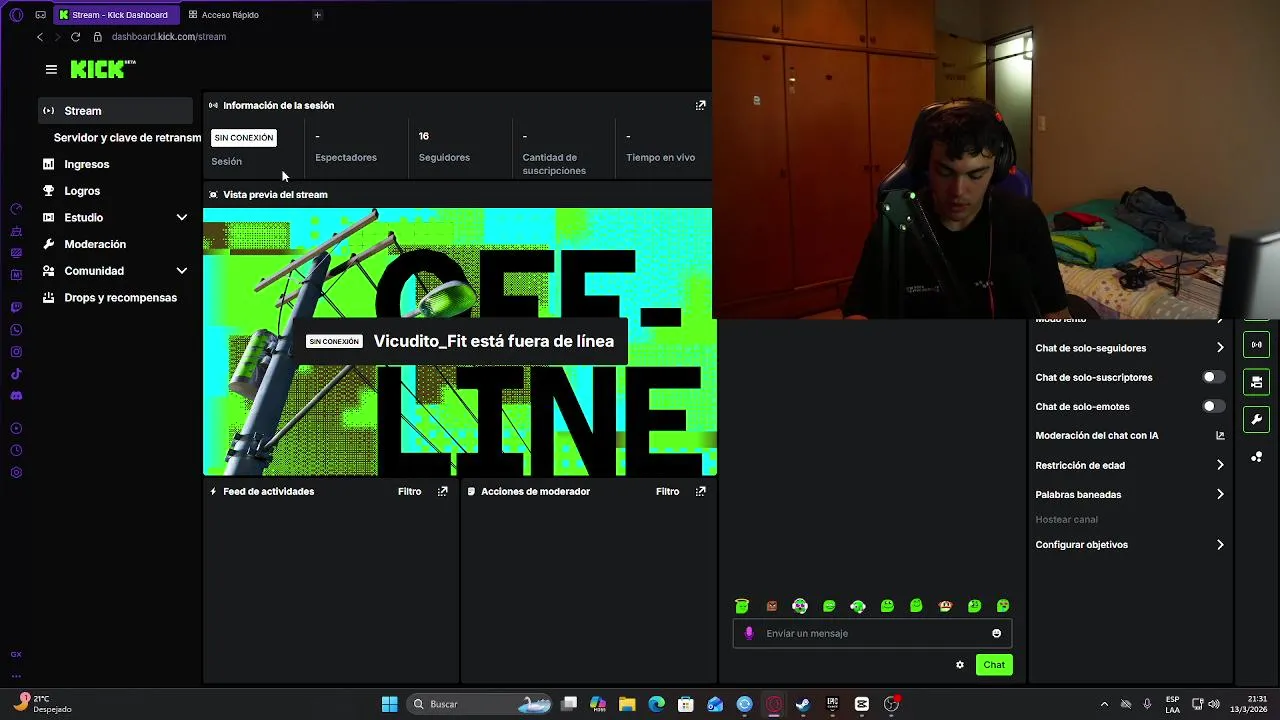Screen dimensions: 1280x720
Task: Expand the Estudio sidebar section
Action: [x=182, y=217]
